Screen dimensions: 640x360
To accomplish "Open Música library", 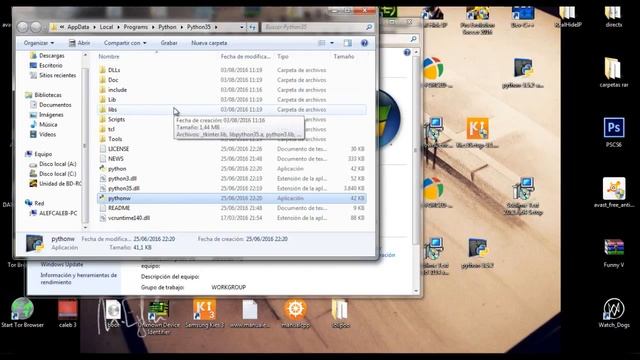I will tap(48, 124).
